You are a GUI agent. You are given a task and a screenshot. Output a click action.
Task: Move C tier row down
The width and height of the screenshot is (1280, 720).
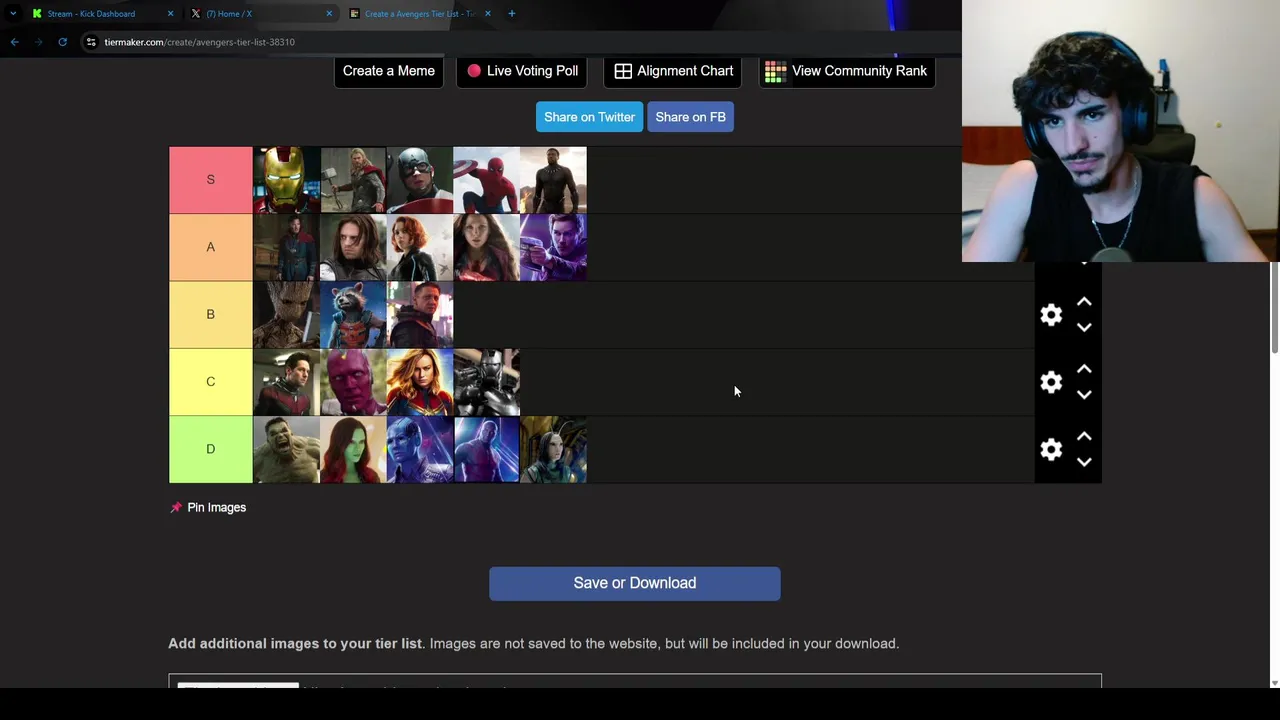click(1084, 394)
